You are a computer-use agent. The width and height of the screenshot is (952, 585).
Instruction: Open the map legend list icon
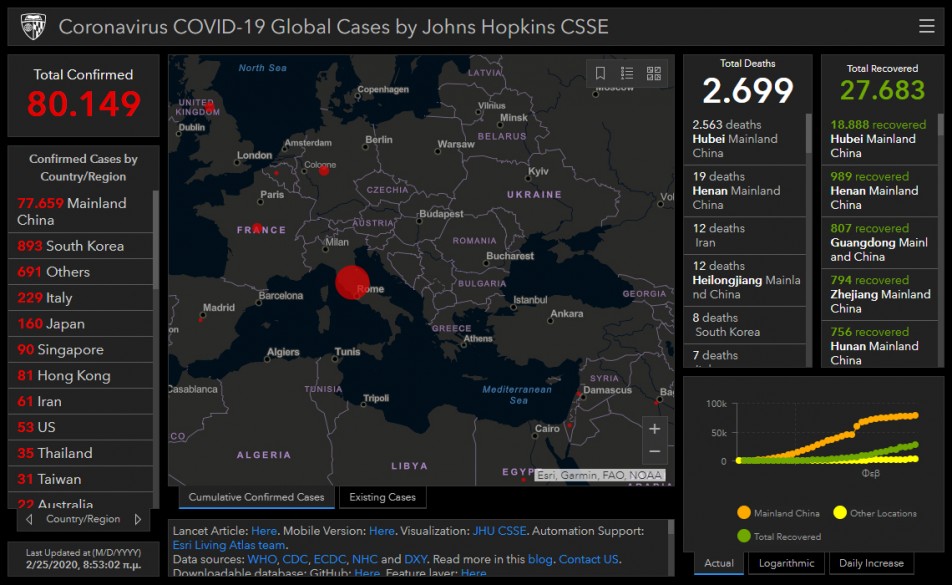tap(627, 73)
